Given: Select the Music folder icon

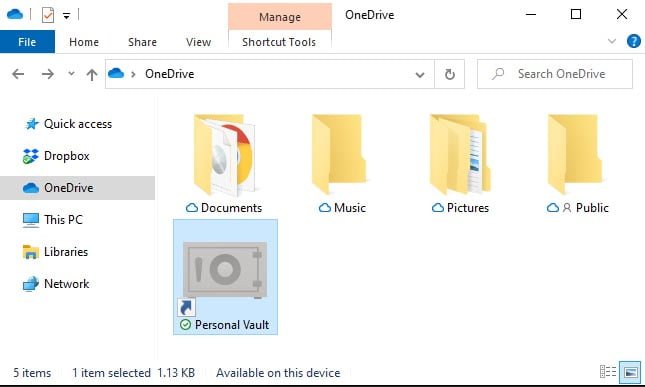Looking at the screenshot, I should point(339,154).
